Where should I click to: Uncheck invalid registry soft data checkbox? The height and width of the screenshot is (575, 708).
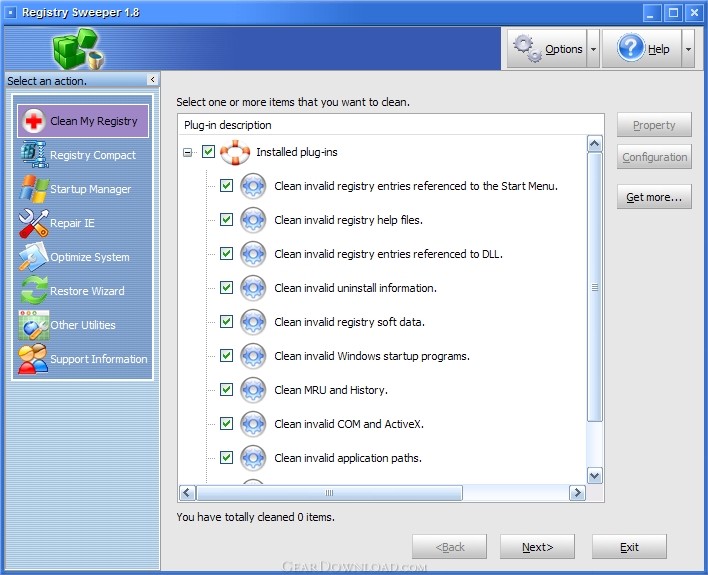coord(226,322)
